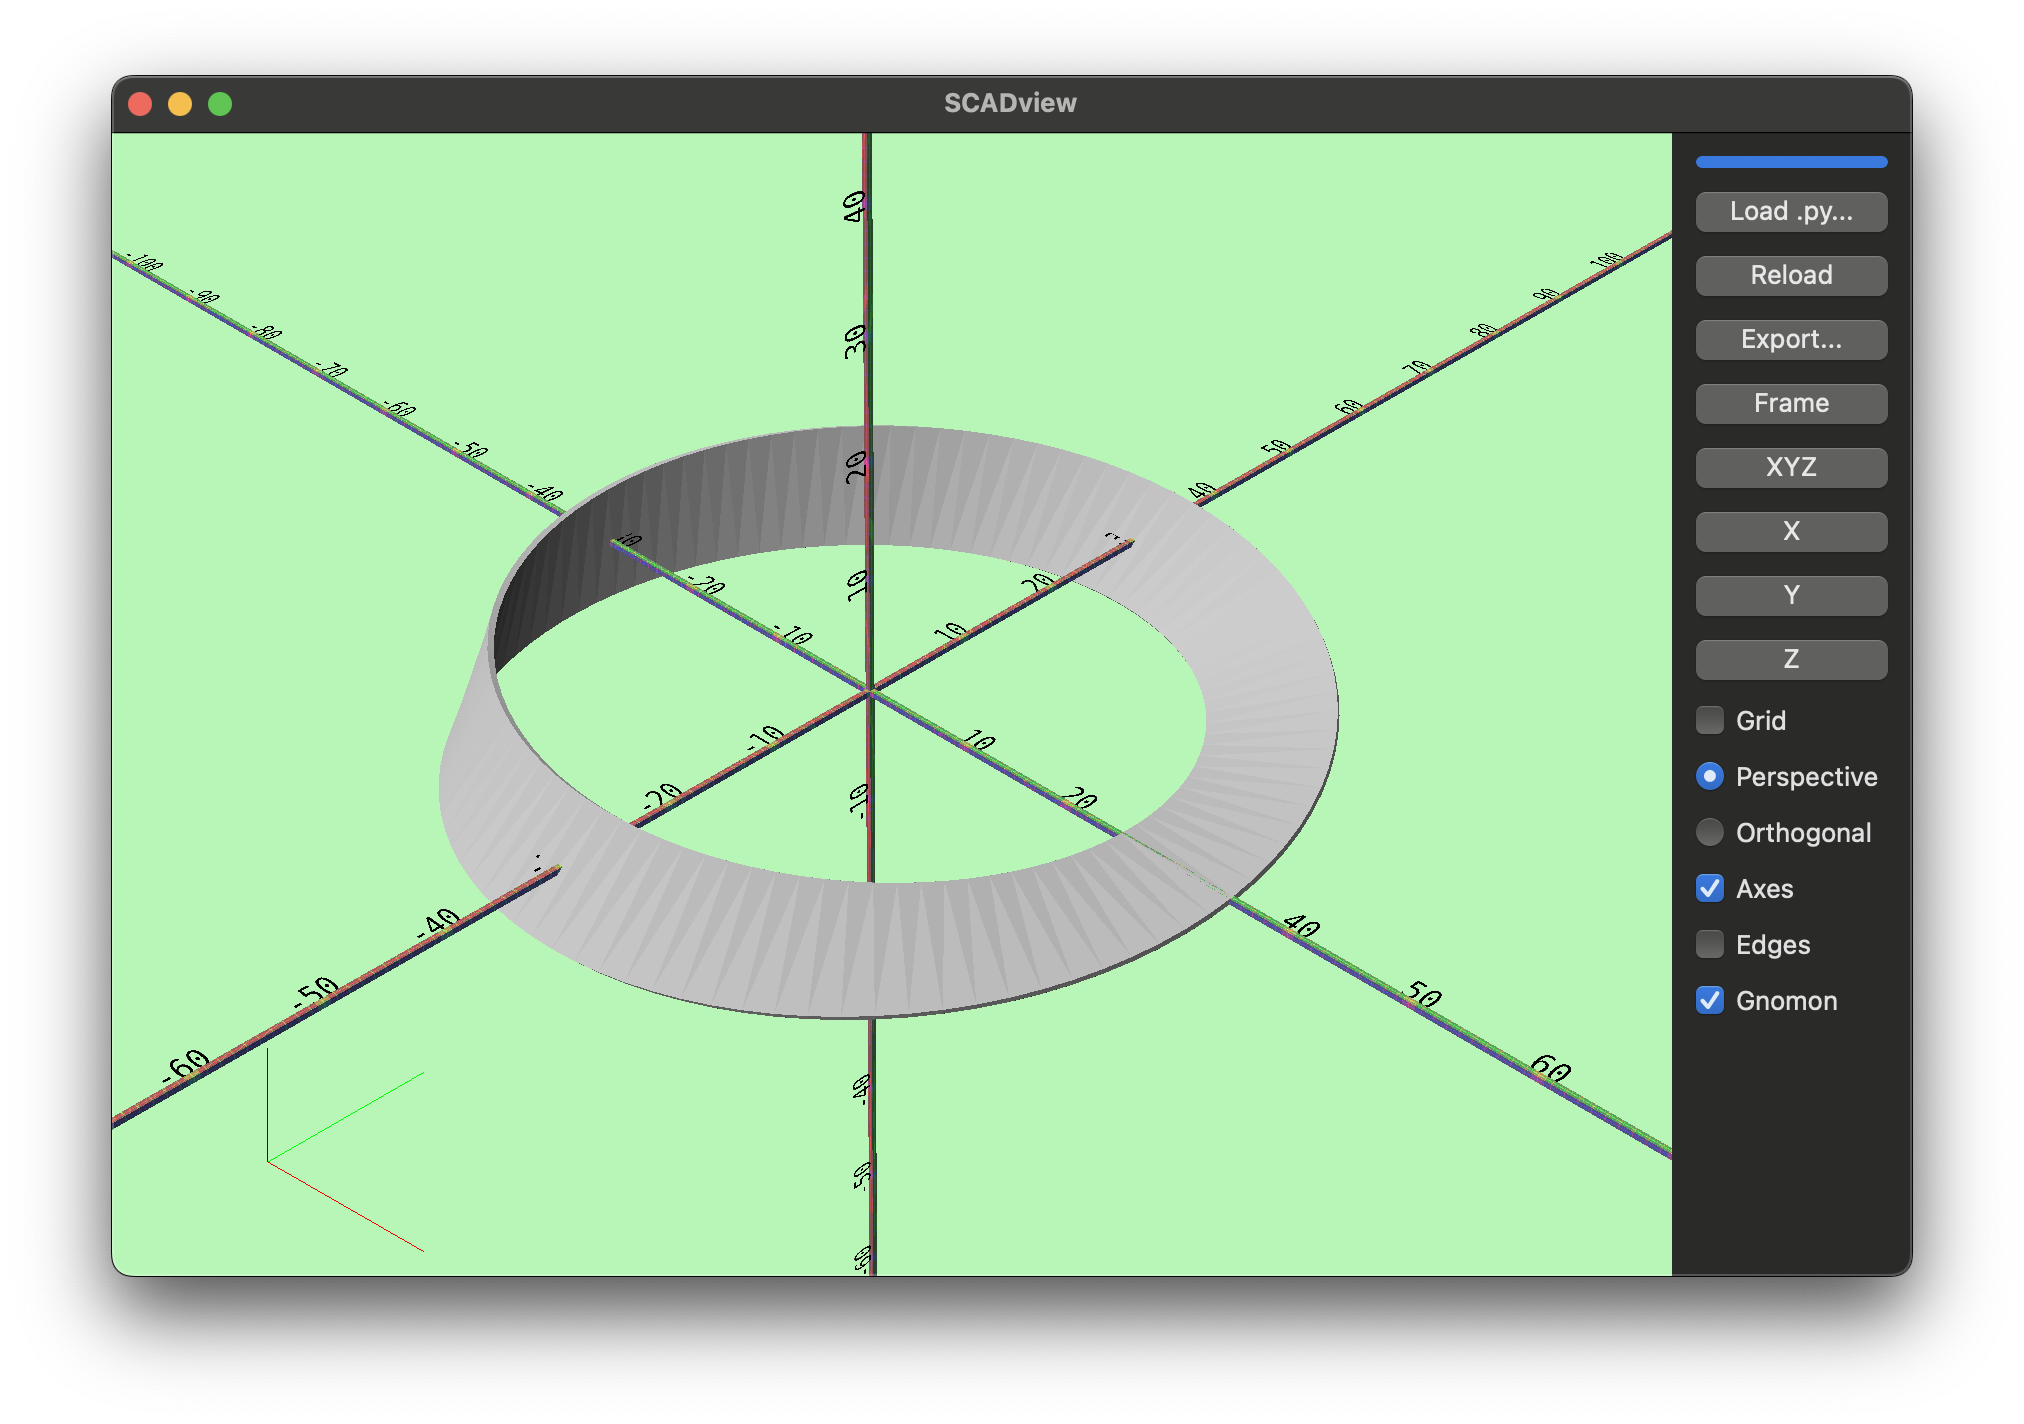The image size is (2024, 1424).
Task: Click the Frame view button
Action: click(1791, 404)
